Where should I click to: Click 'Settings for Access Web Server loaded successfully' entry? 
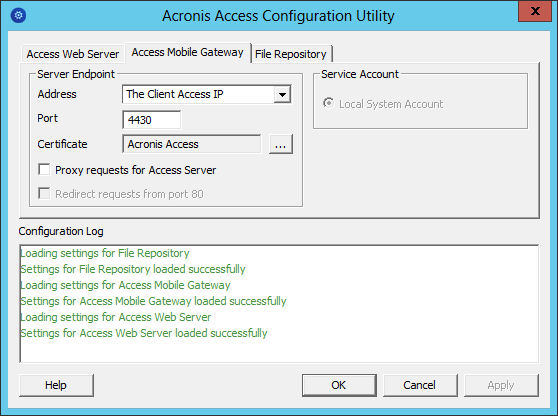(x=144, y=333)
